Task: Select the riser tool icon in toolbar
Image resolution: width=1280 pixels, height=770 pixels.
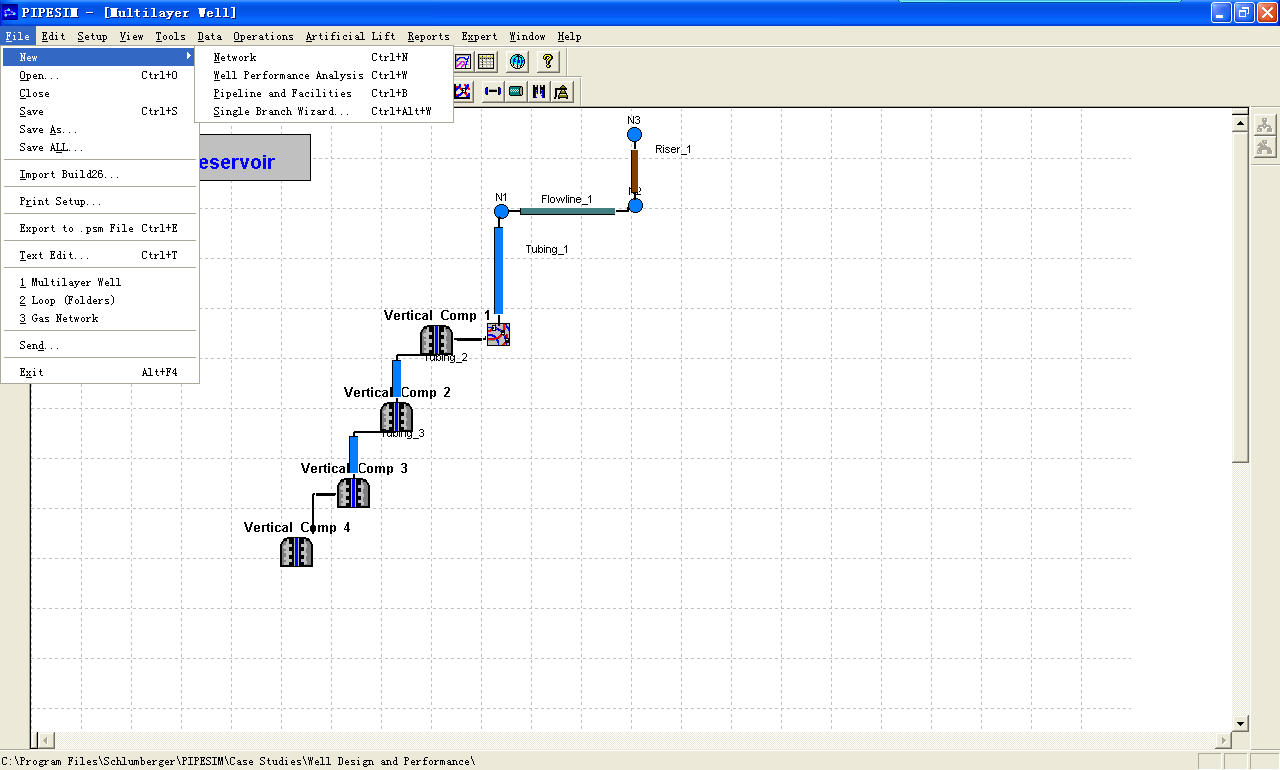Action: click(562, 91)
